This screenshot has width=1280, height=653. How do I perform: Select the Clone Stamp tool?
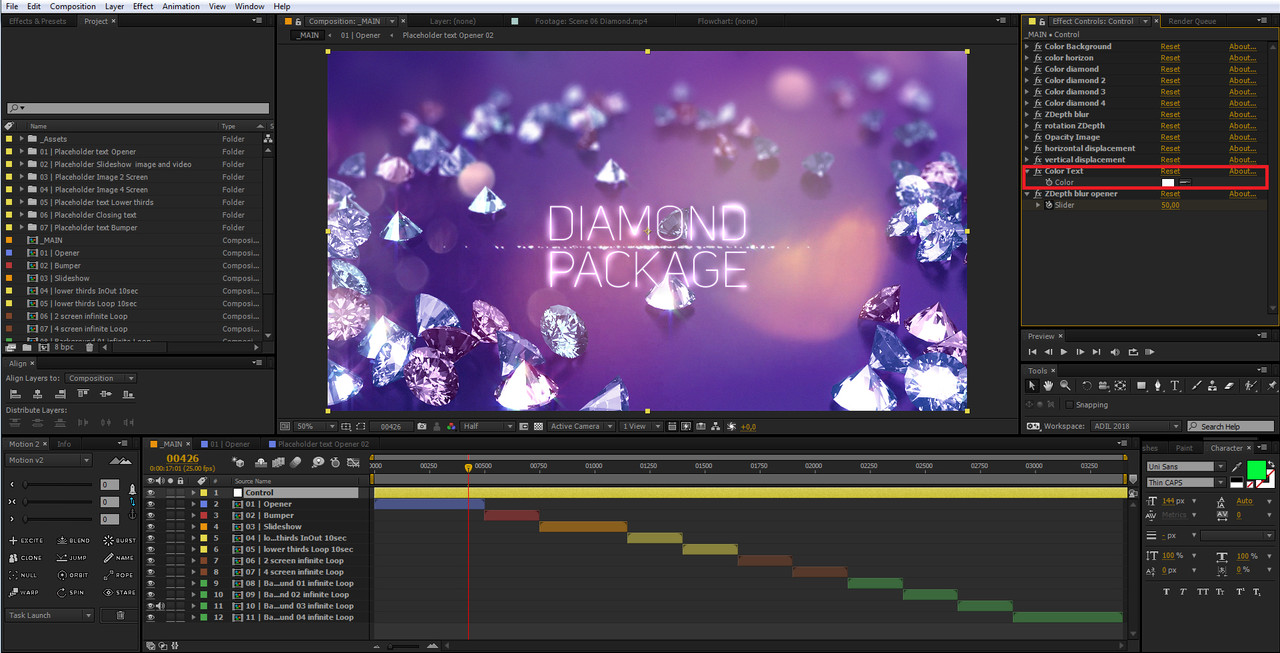[1212, 385]
